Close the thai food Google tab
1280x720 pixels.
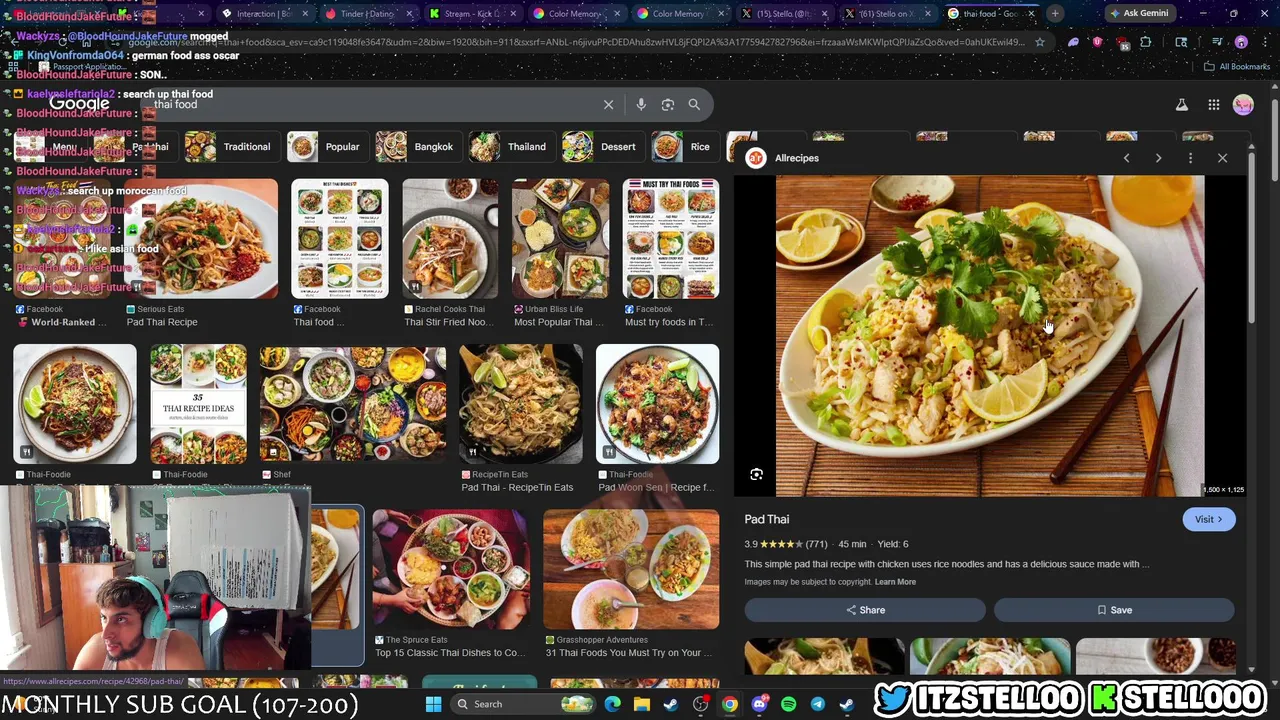coord(1031,14)
